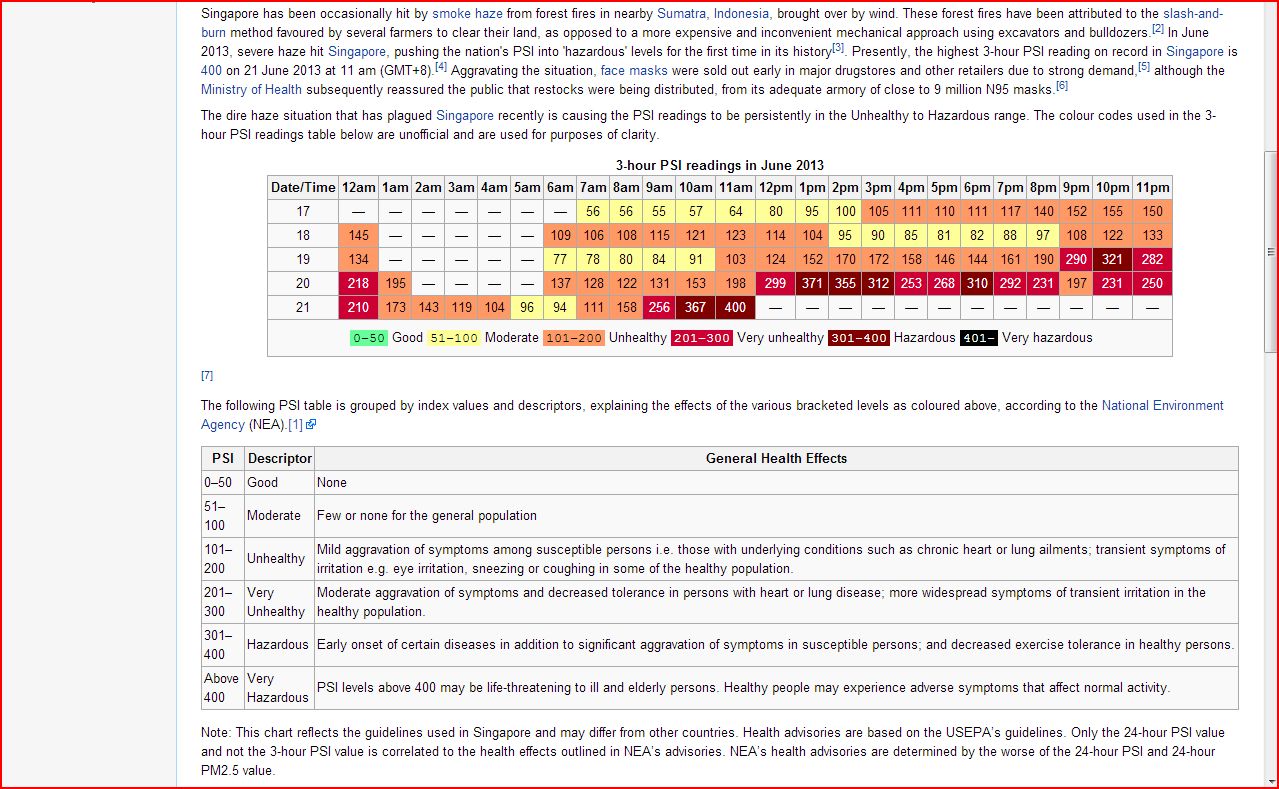The height and width of the screenshot is (789, 1279).
Task: Click the '3-hour PSI readings in June 2013' caption
Action: (720, 166)
